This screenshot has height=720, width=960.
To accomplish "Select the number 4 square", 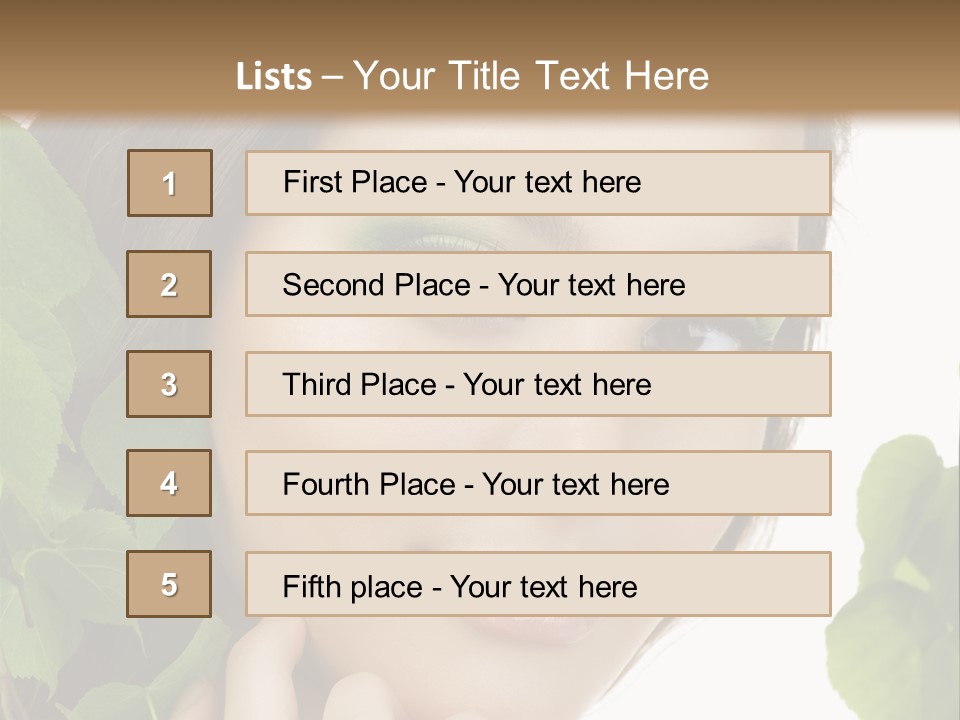I will 169,483.
